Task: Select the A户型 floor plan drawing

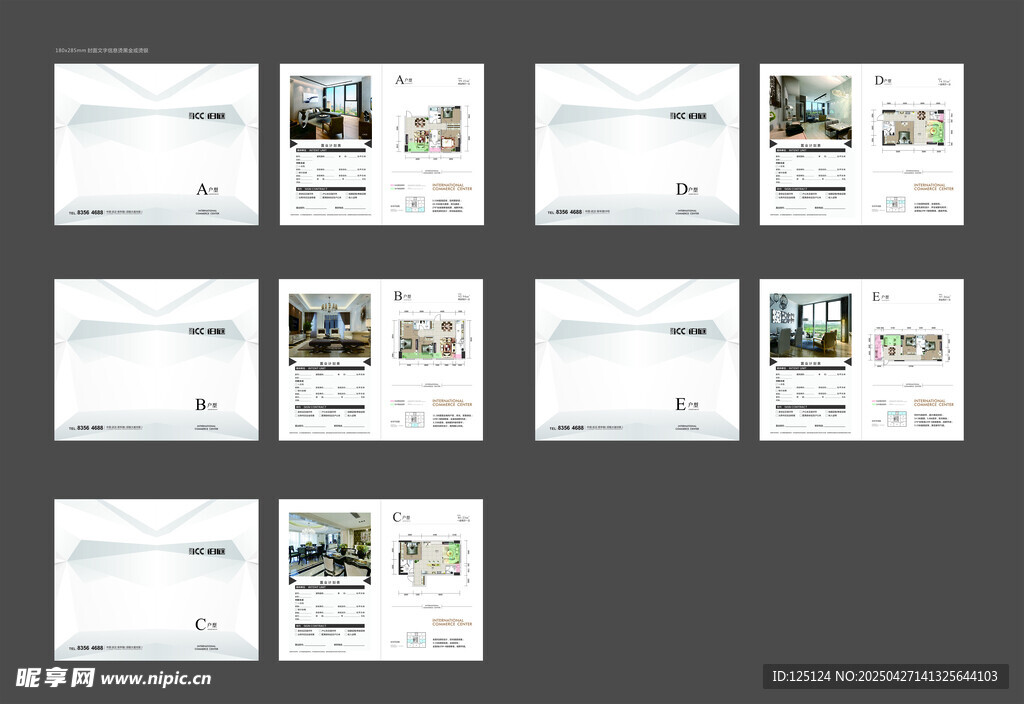Action: coord(432,131)
